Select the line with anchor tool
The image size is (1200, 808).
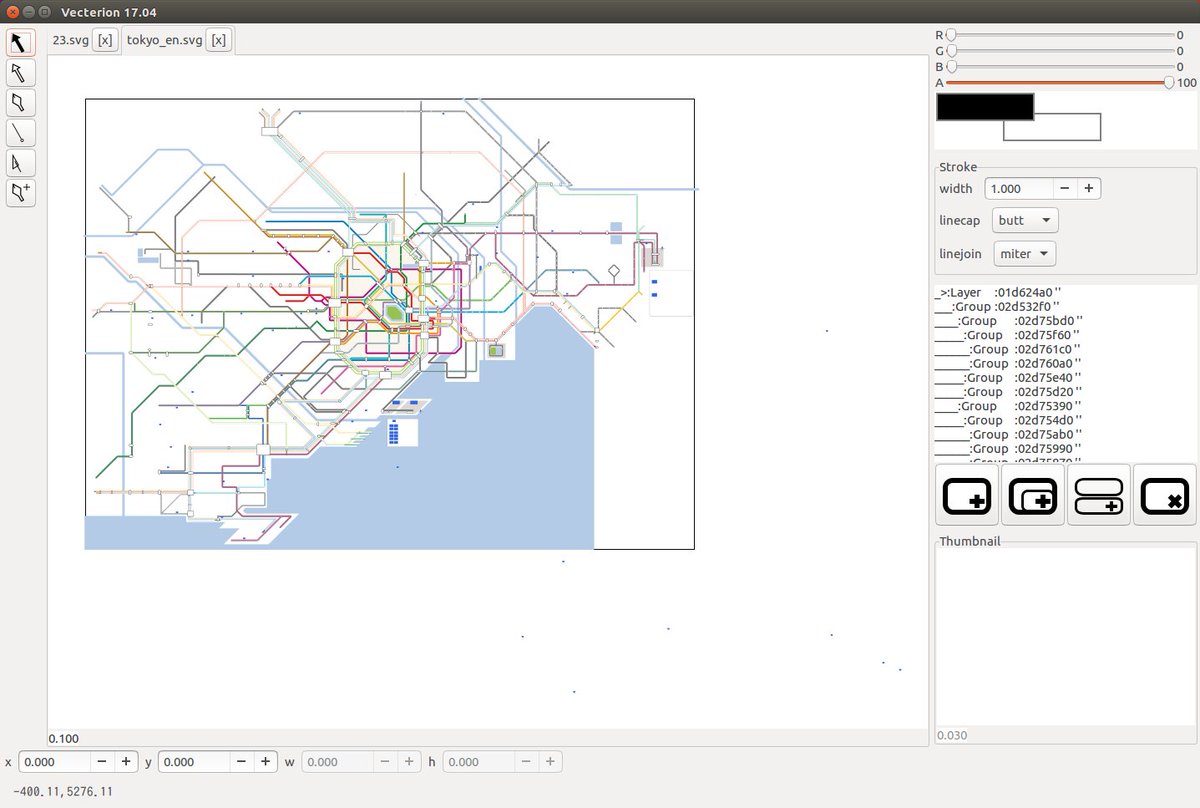coord(21,132)
